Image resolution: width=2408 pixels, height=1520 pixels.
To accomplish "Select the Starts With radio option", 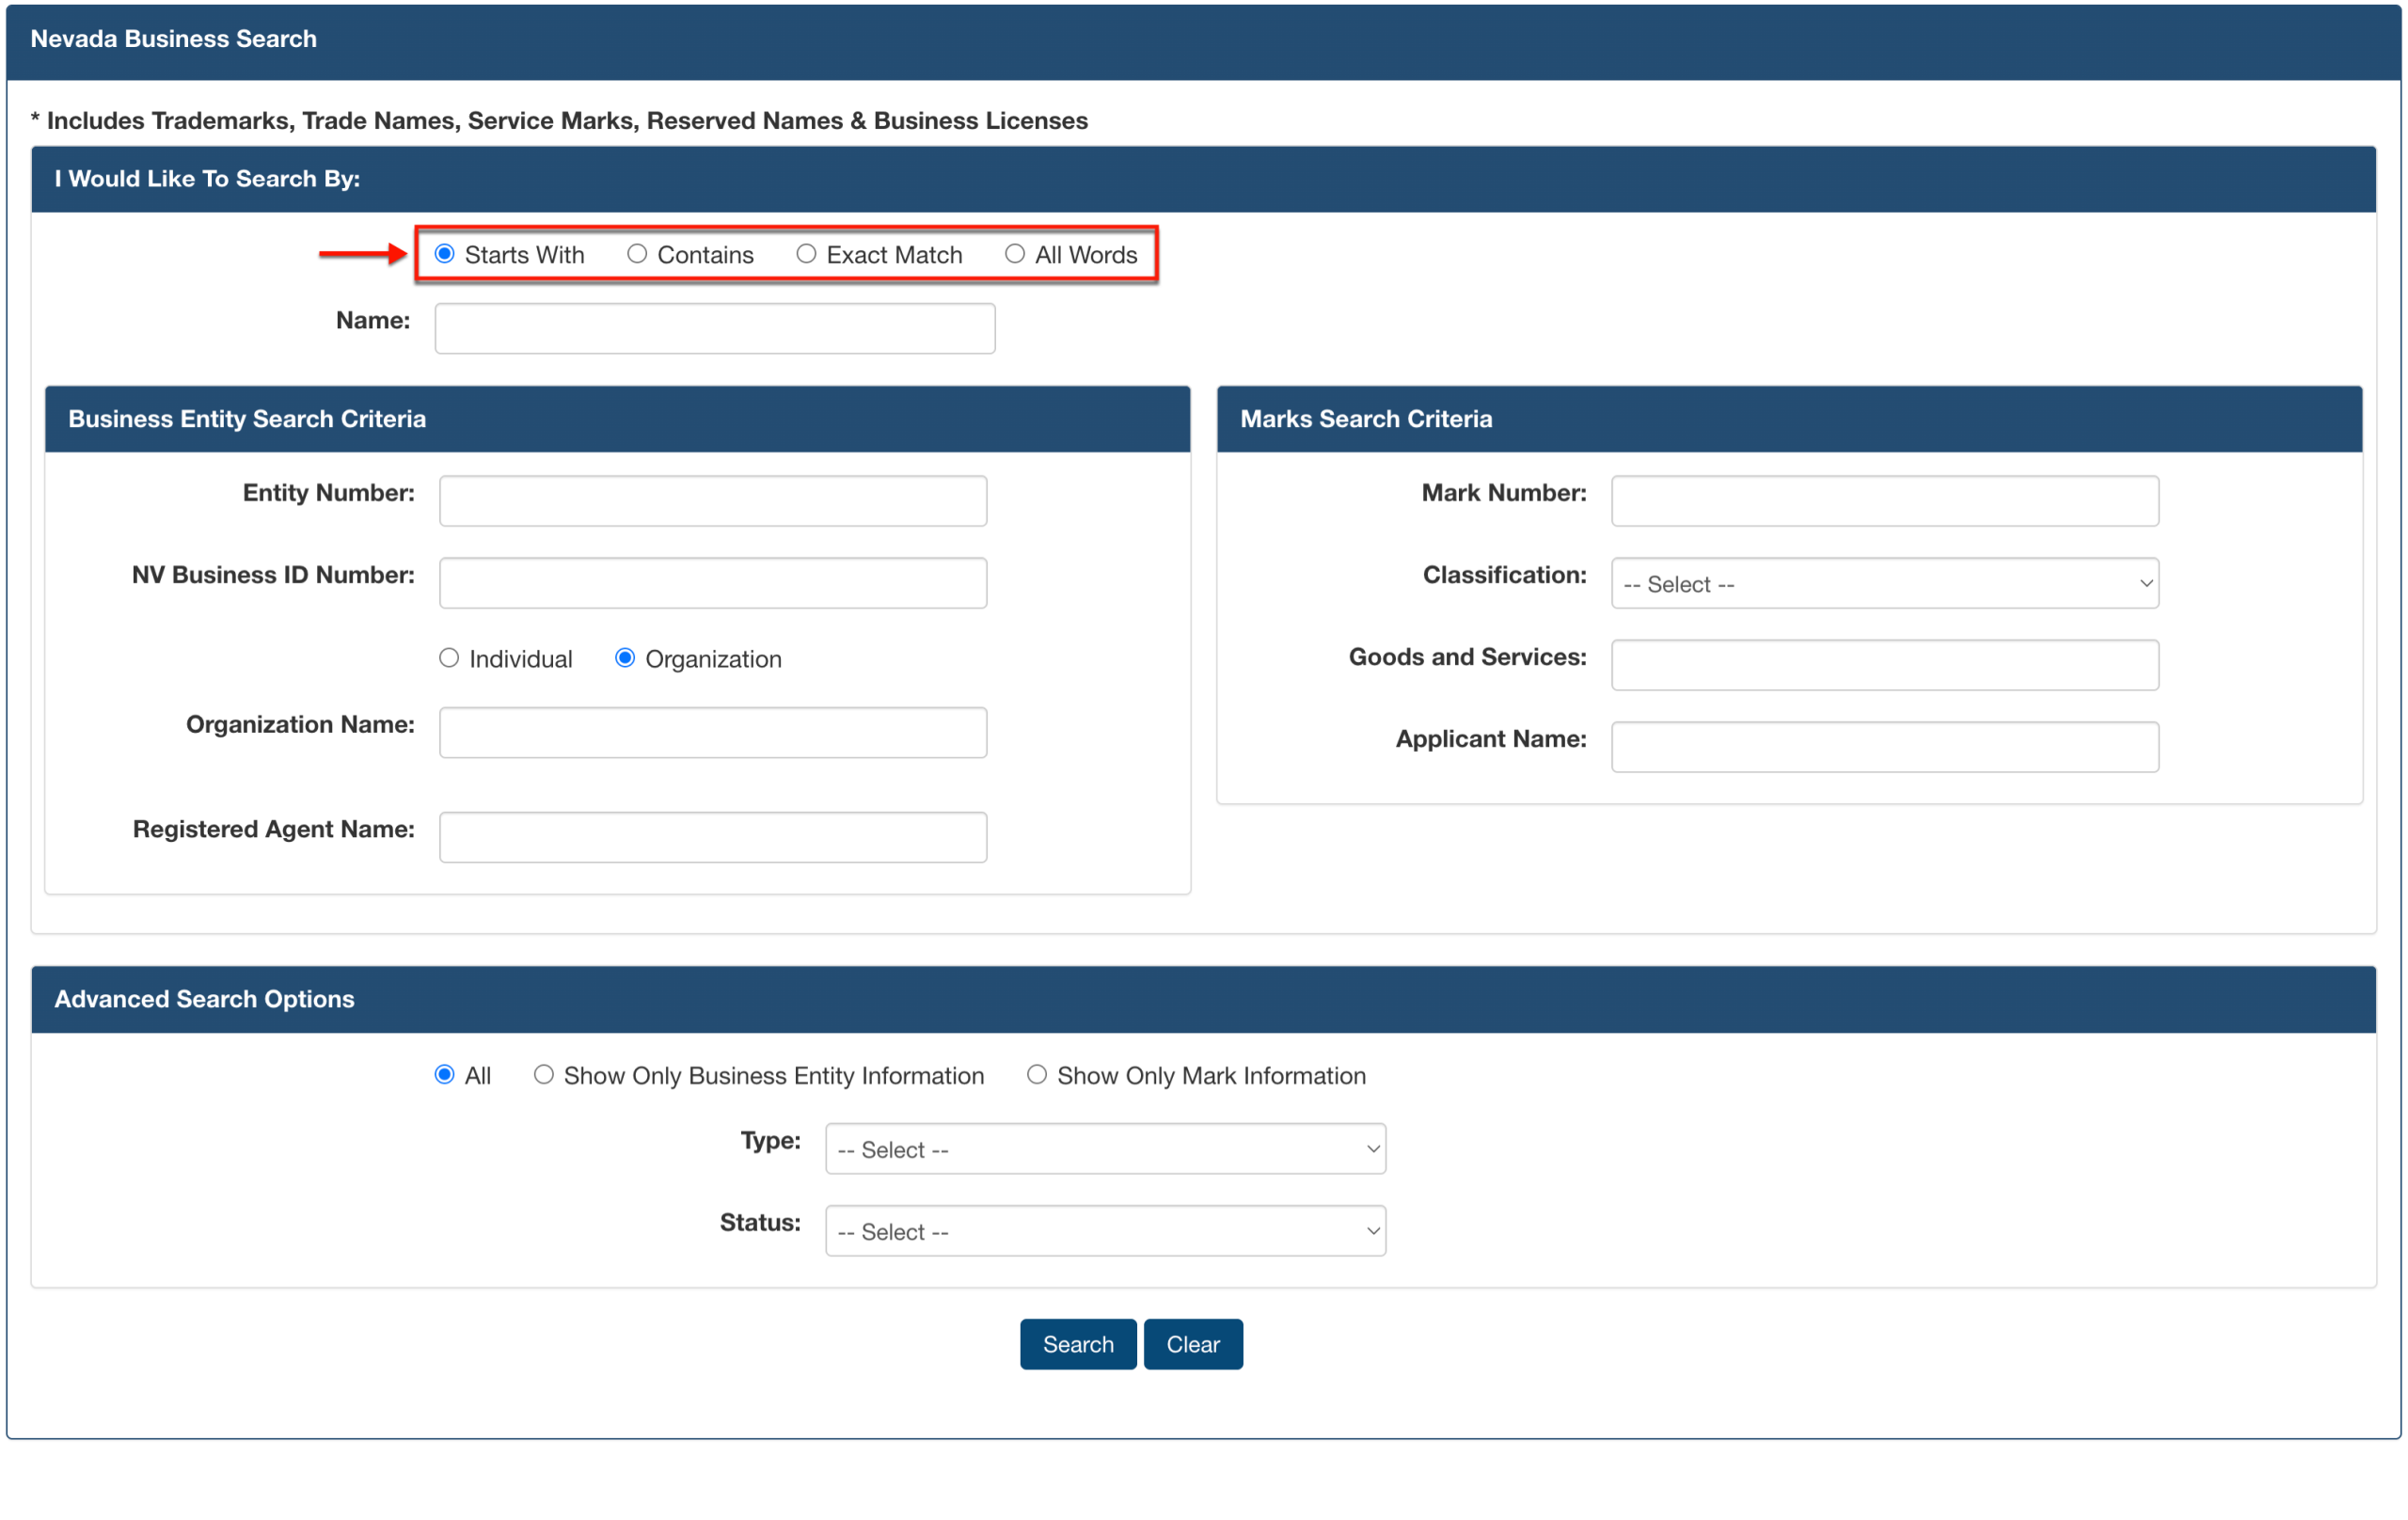I will point(445,254).
